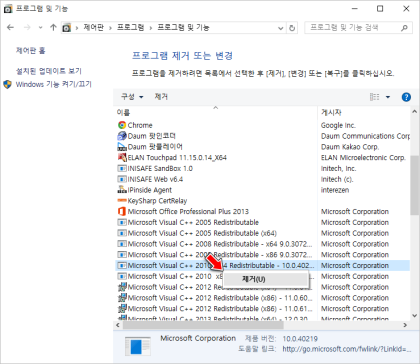Sort by the 게시자 column header
420x364 pixels.
coord(364,112)
